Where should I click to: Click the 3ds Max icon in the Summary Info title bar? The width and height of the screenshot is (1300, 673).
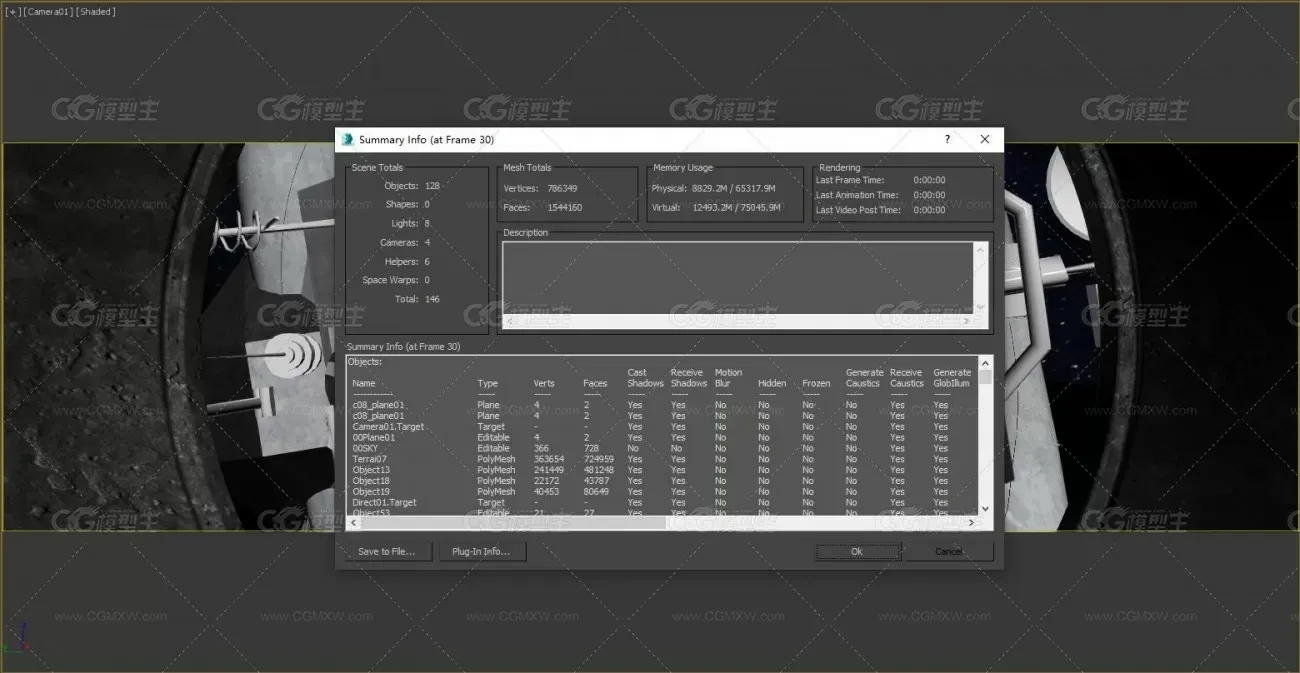(x=348, y=140)
